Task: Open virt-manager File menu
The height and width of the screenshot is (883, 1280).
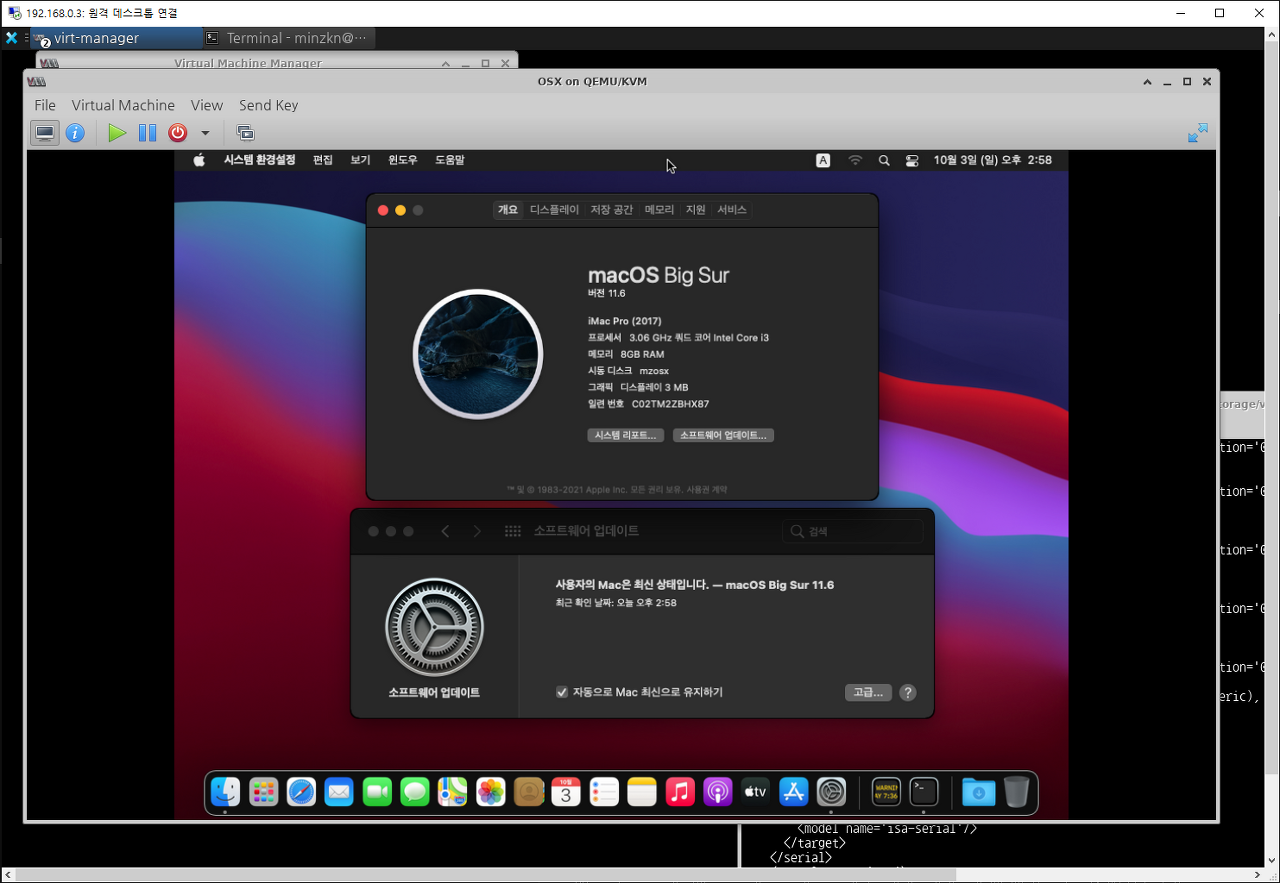Action: click(45, 105)
